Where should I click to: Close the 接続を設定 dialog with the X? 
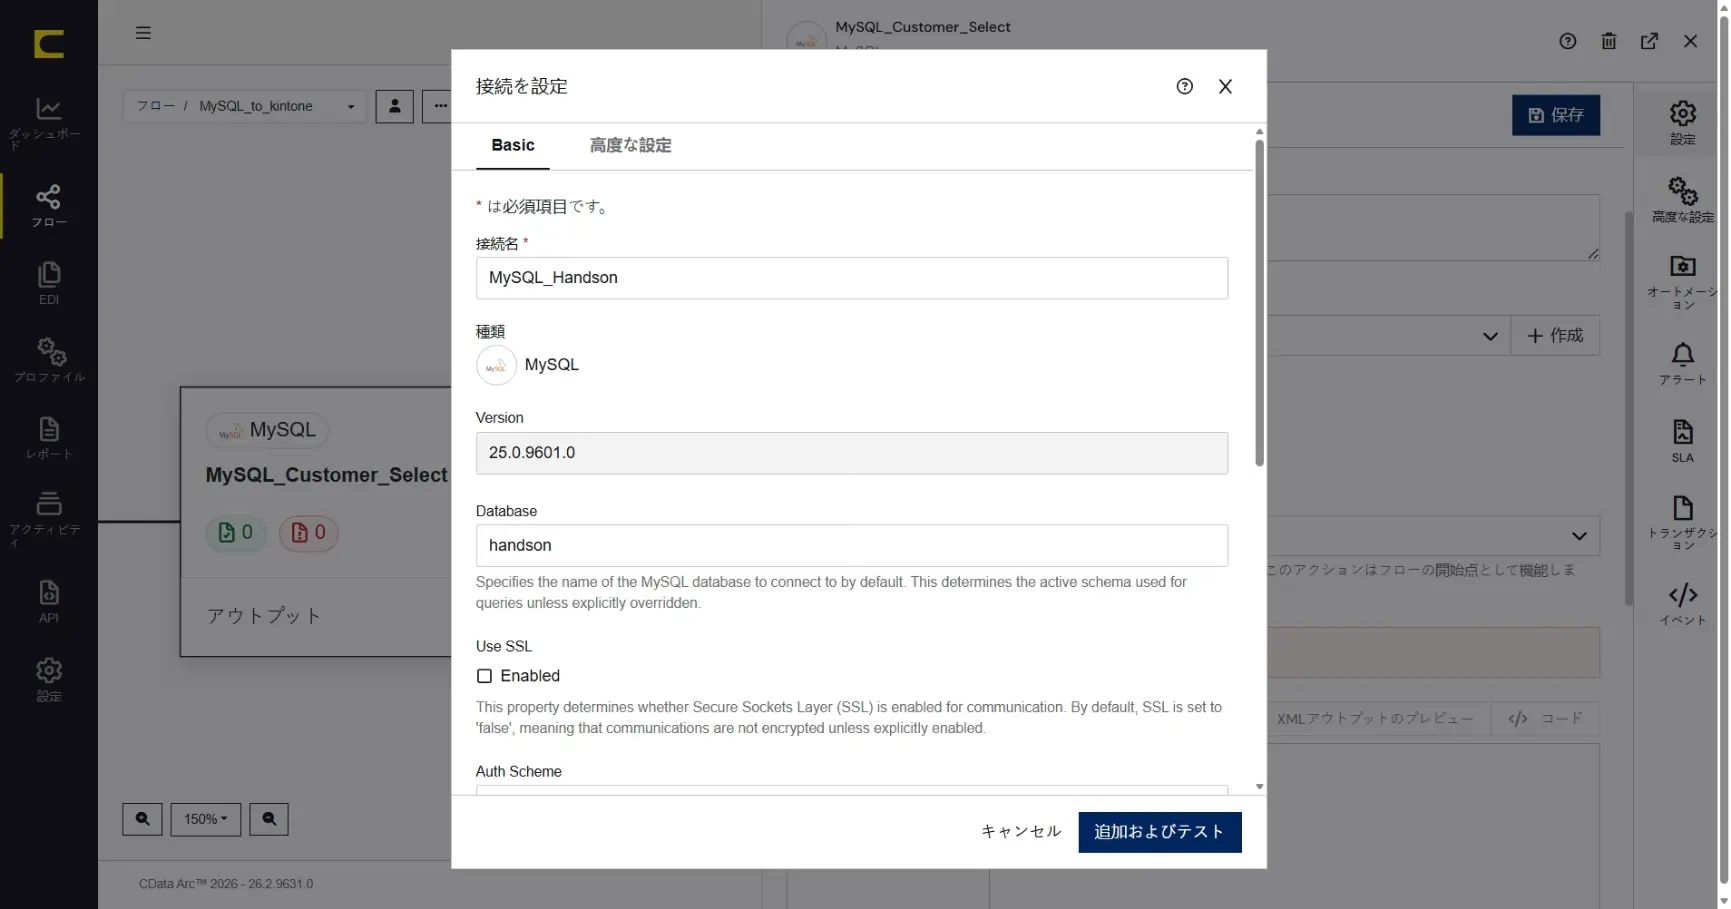point(1225,87)
